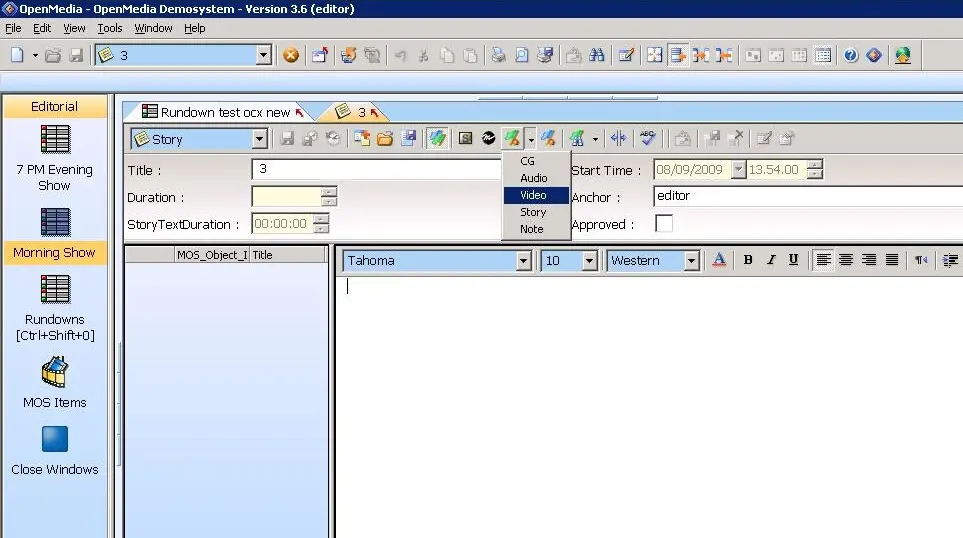Viewport: 963px width, 538px height.
Task: Toggle underline text formatting
Action: tap(793, 260)
